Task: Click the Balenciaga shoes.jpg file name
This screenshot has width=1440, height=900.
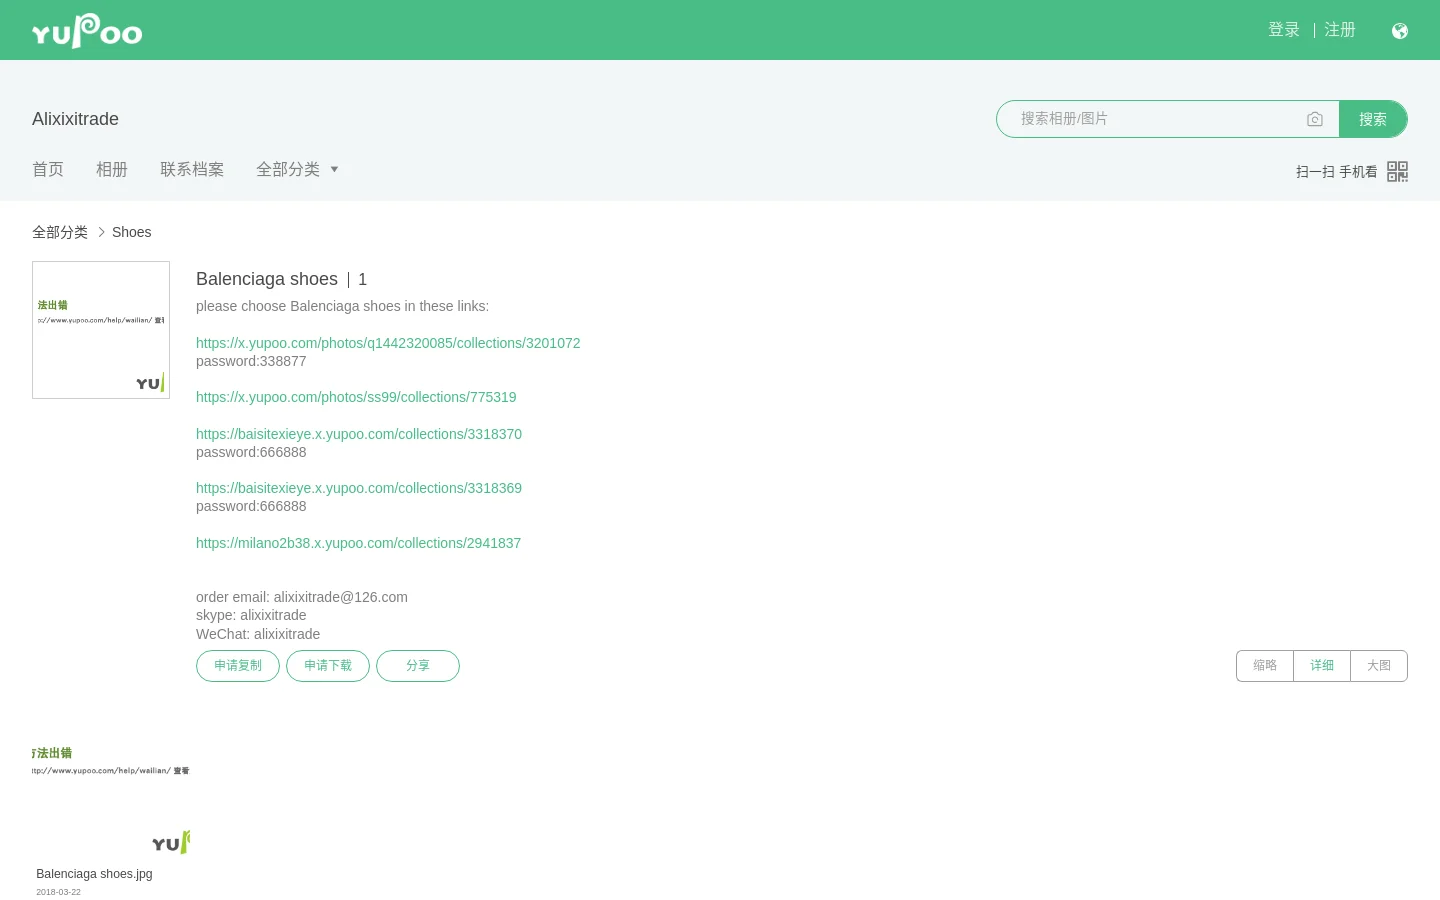Action: (94, 874)
